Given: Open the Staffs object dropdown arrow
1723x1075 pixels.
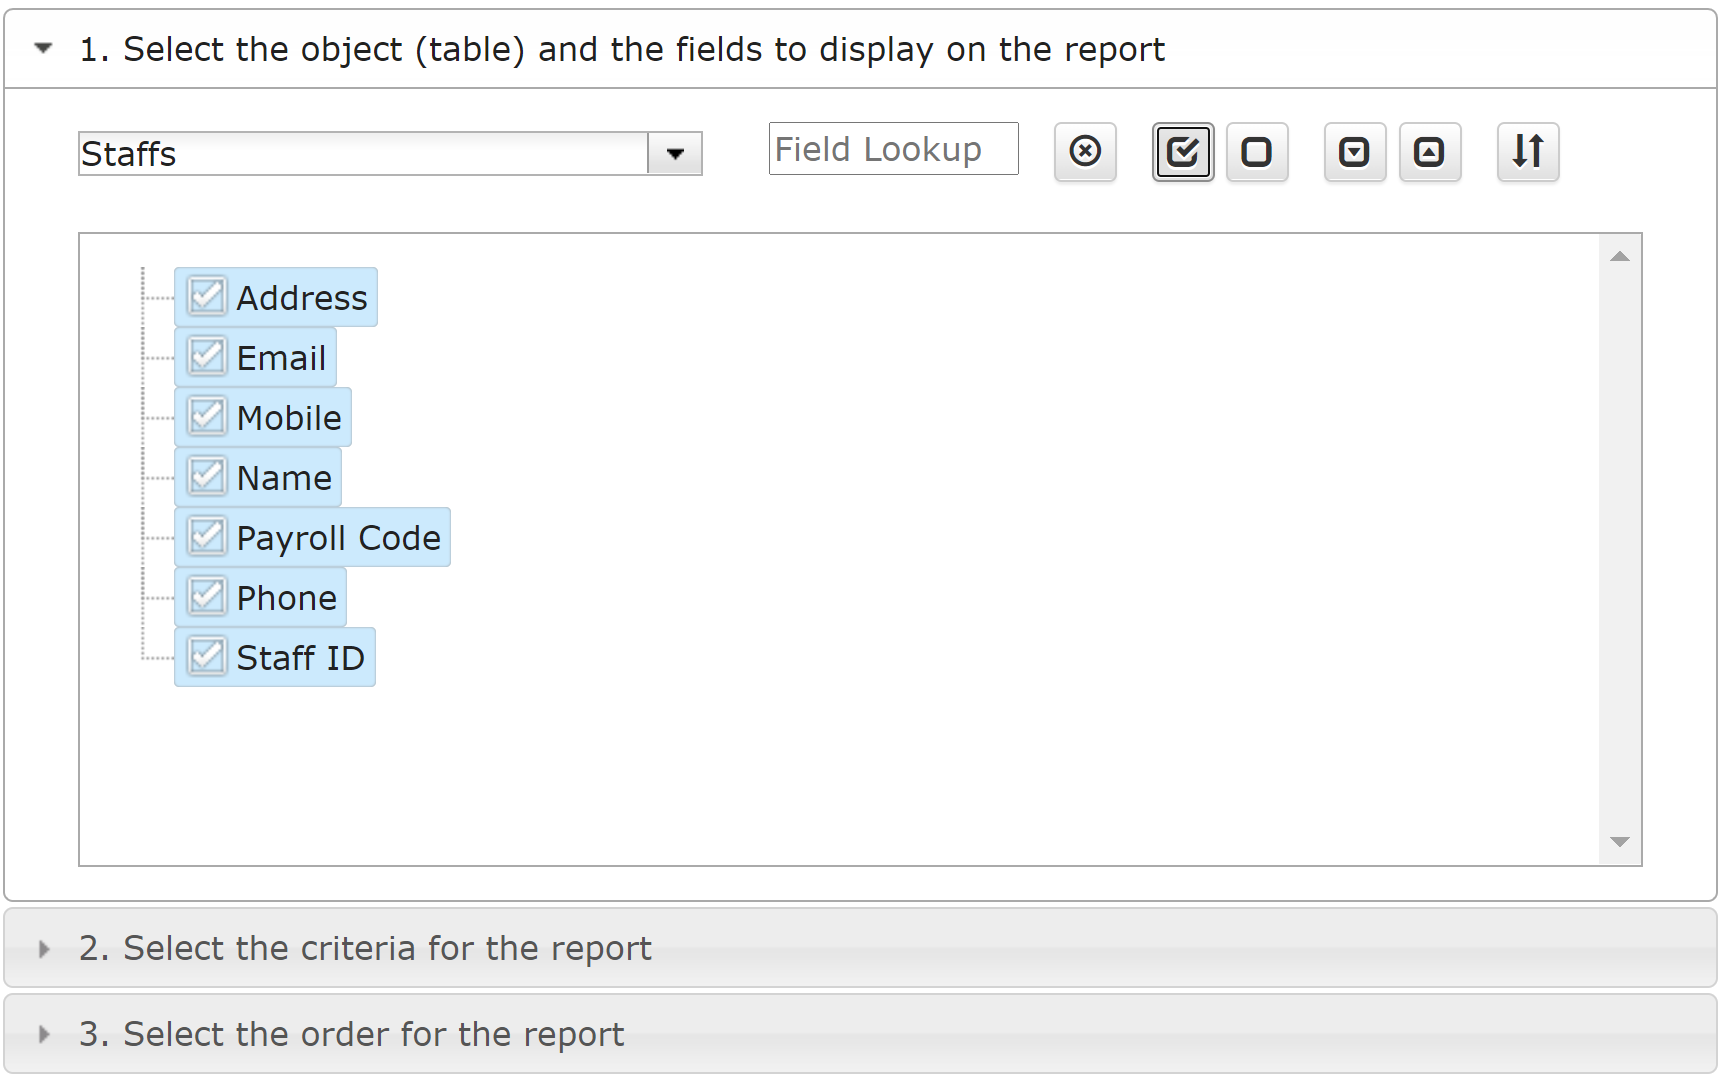Looking at the screenshot, I should coord(675,154).
